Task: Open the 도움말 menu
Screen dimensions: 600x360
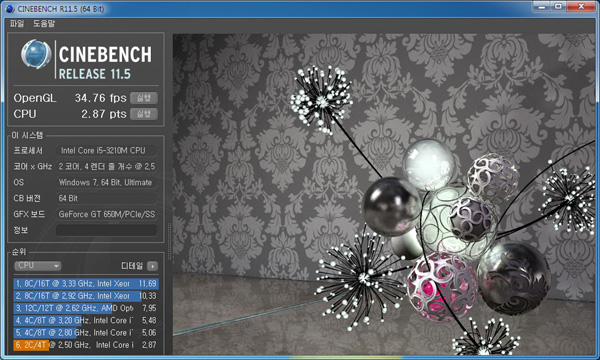Action: (44, 24)
